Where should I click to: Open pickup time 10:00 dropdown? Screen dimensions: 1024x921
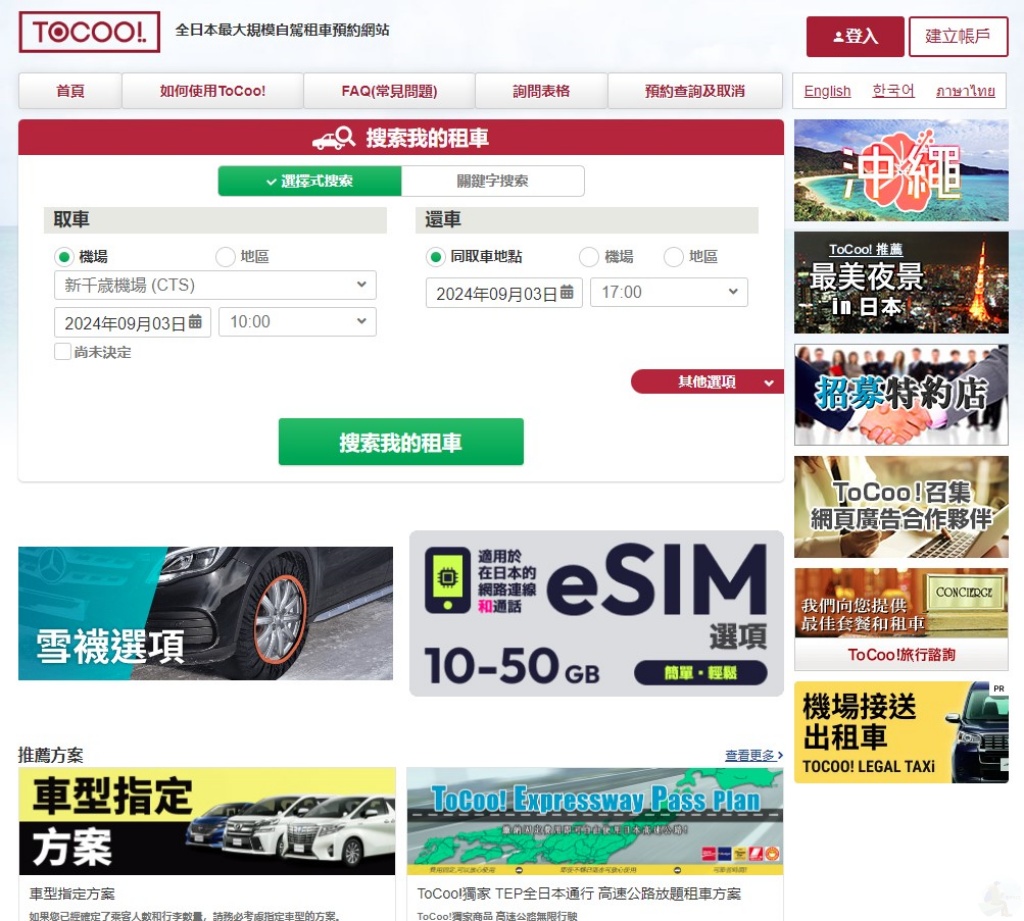click(297, 322)
